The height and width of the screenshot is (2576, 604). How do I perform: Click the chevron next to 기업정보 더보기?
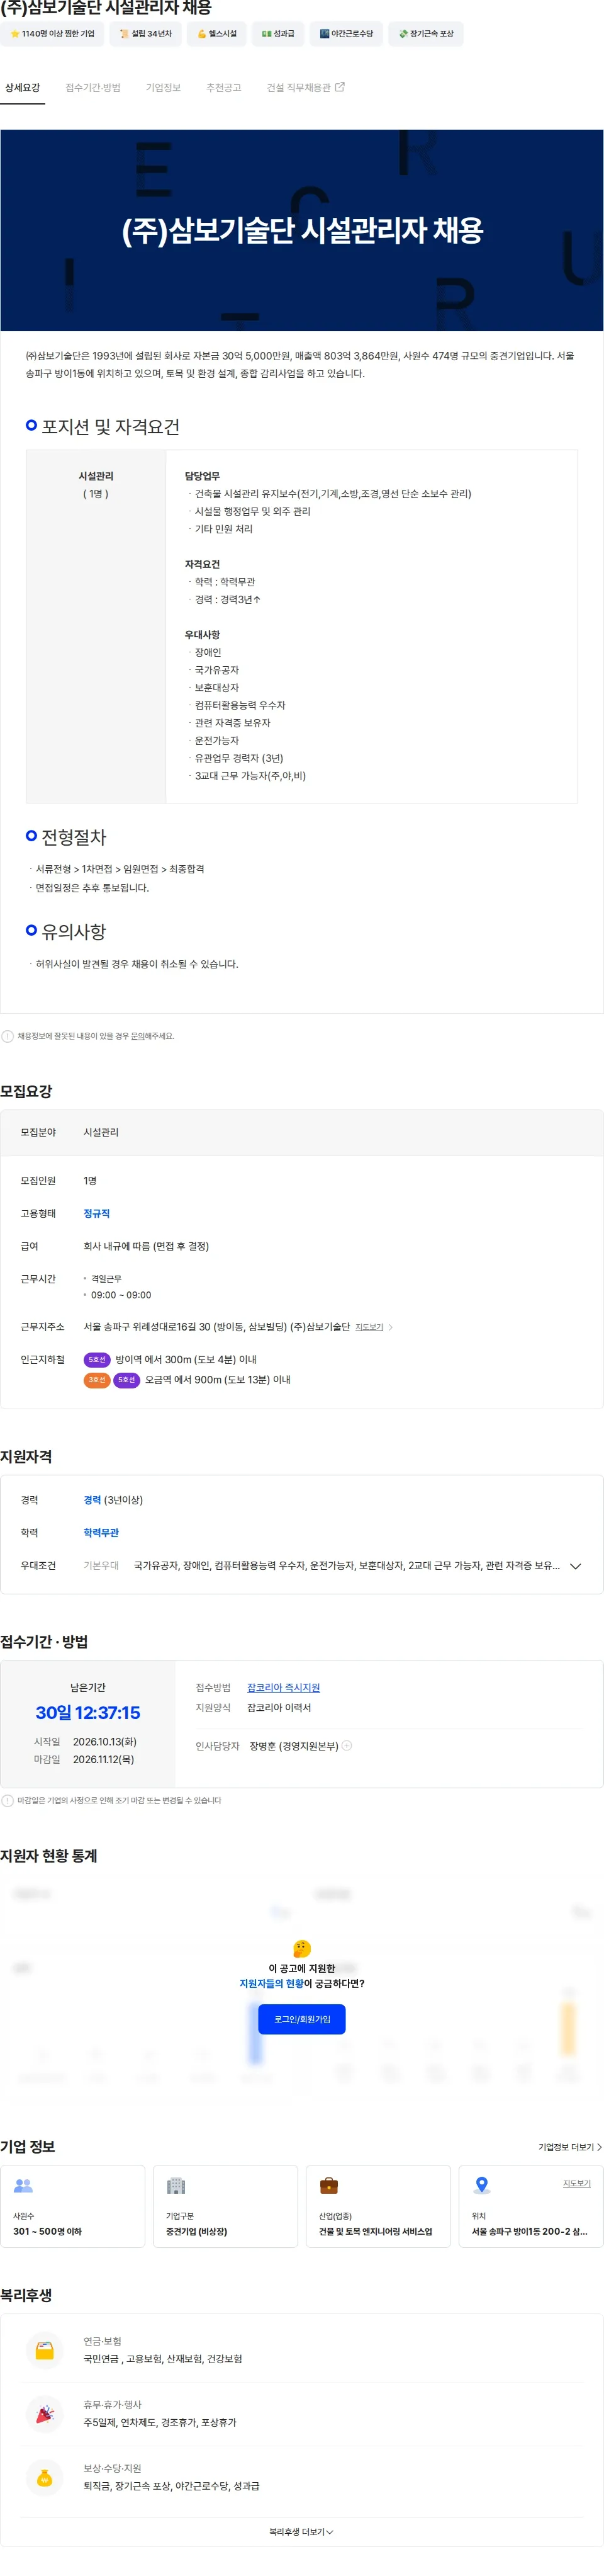[599, 2147]
